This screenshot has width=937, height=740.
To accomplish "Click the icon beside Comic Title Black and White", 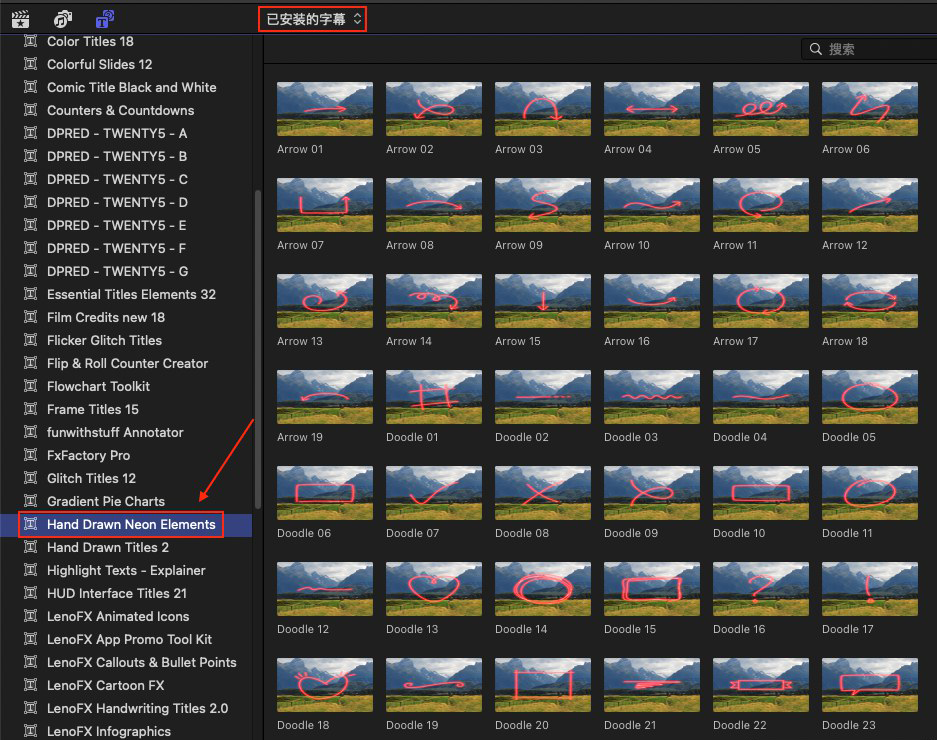I will click(30, 87).
